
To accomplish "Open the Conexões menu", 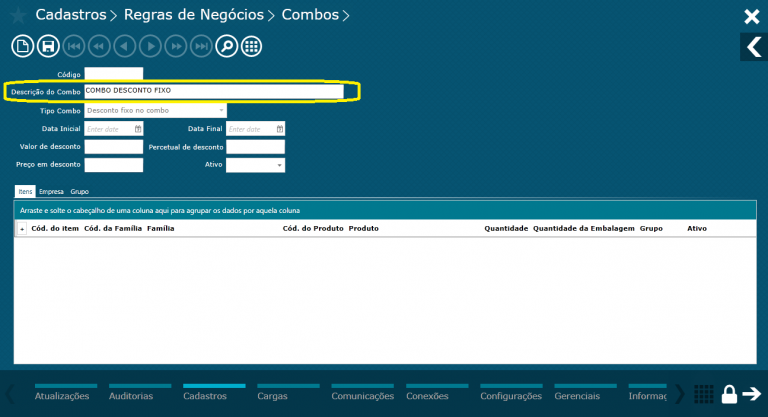I will [427, 396].
